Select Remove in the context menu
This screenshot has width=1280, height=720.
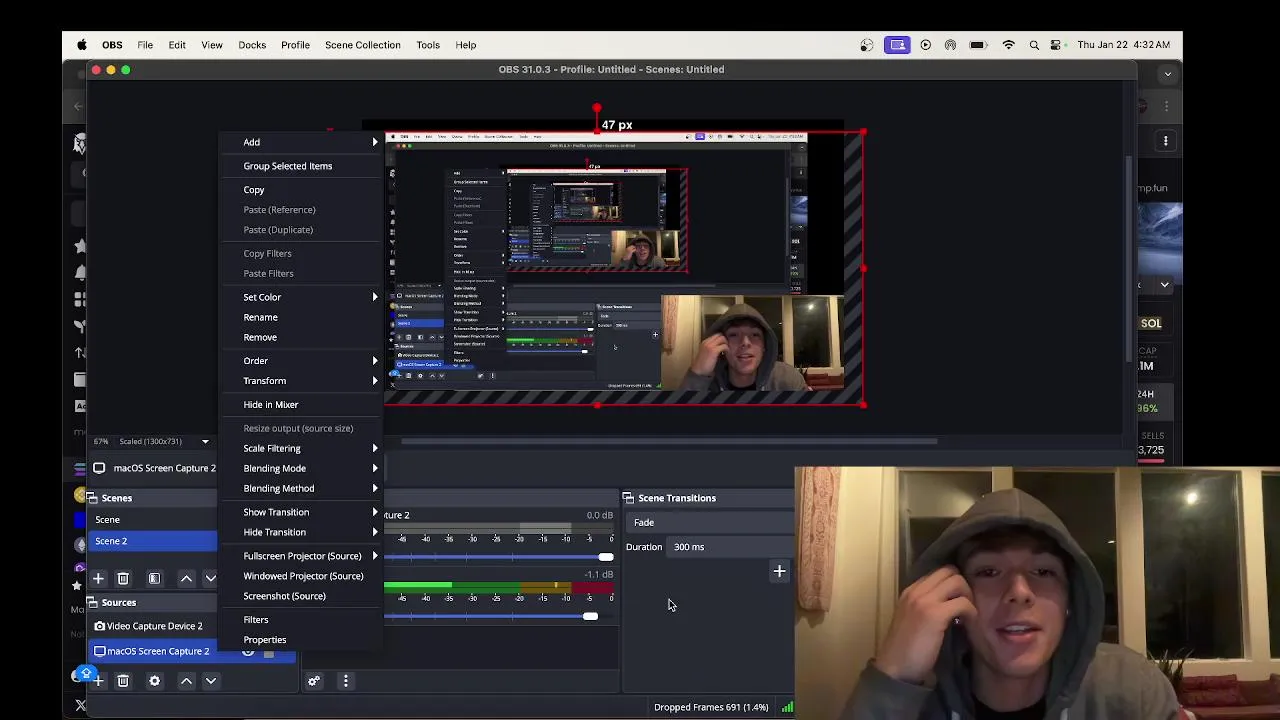pyautogui.click(x=260, y=337)
